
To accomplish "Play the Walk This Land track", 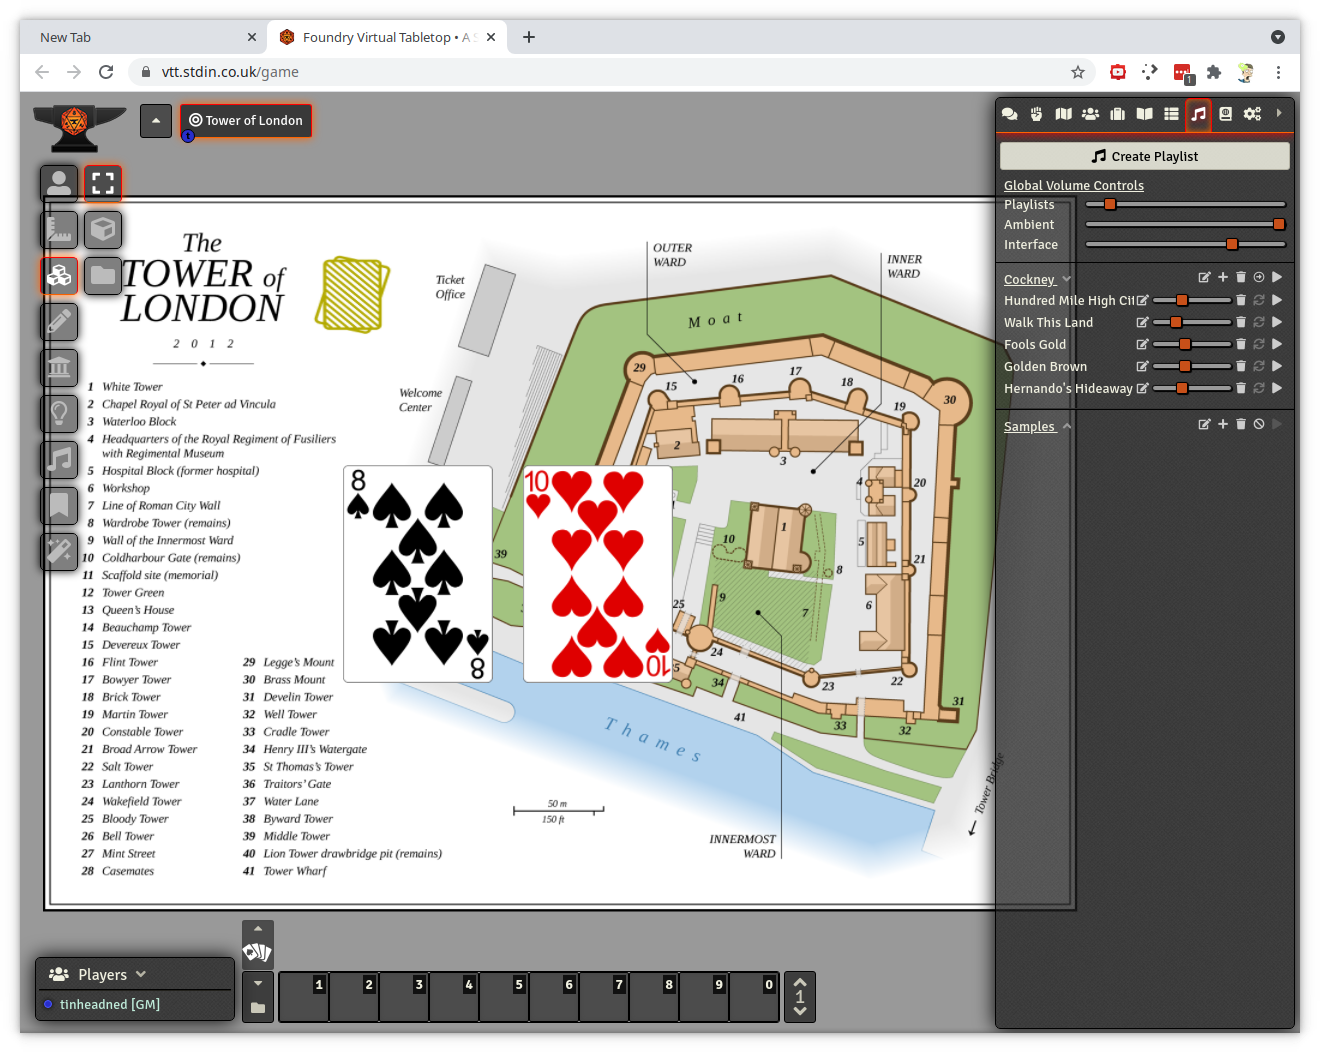I will tap(1277, 322).
